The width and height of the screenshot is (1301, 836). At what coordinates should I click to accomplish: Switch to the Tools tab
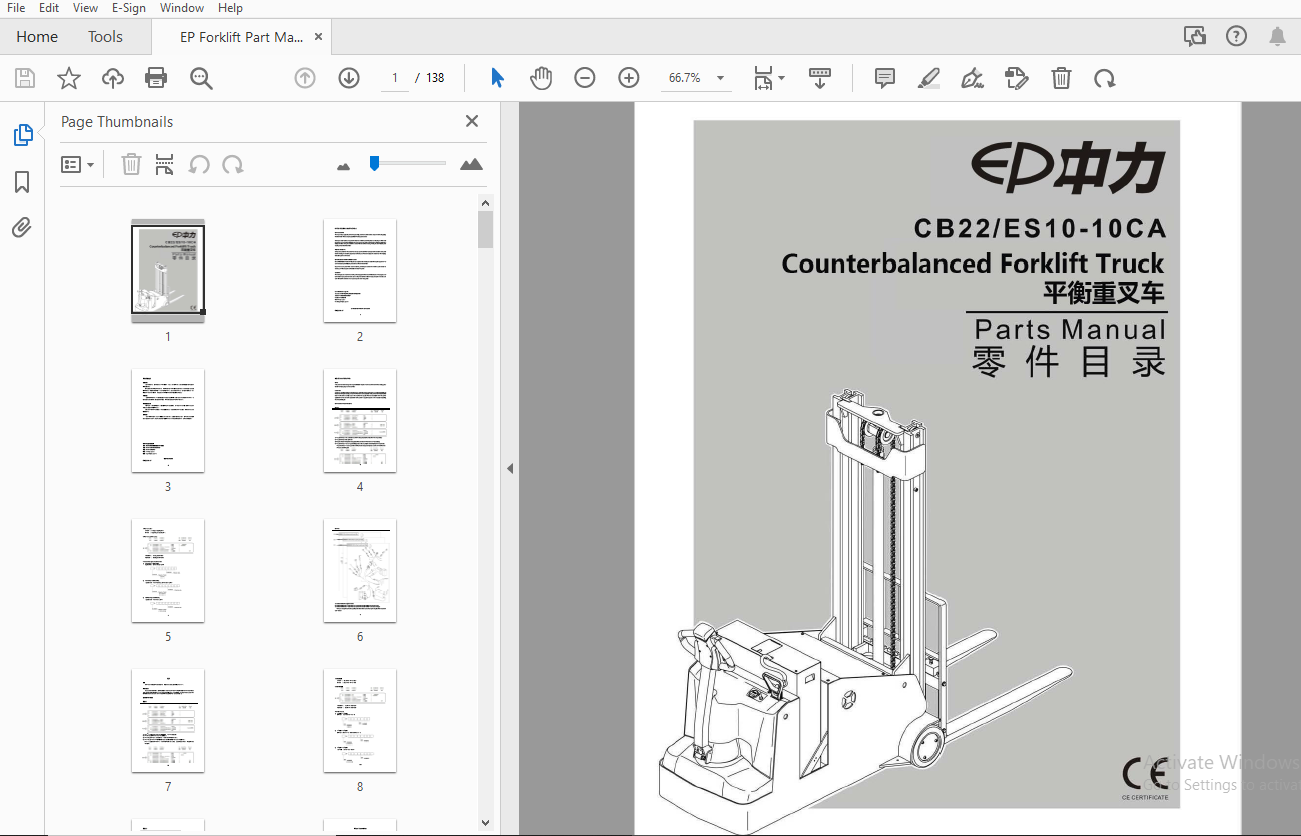[105, 37]
